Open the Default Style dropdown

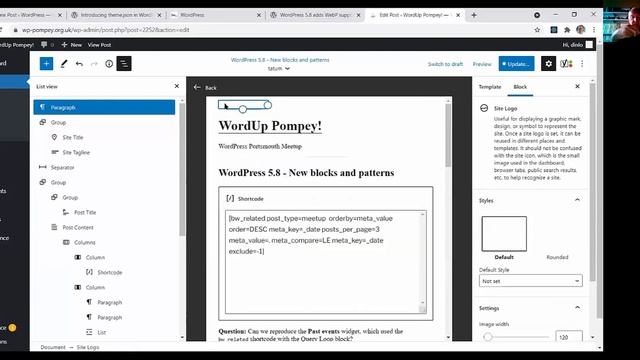coord(530,281)
